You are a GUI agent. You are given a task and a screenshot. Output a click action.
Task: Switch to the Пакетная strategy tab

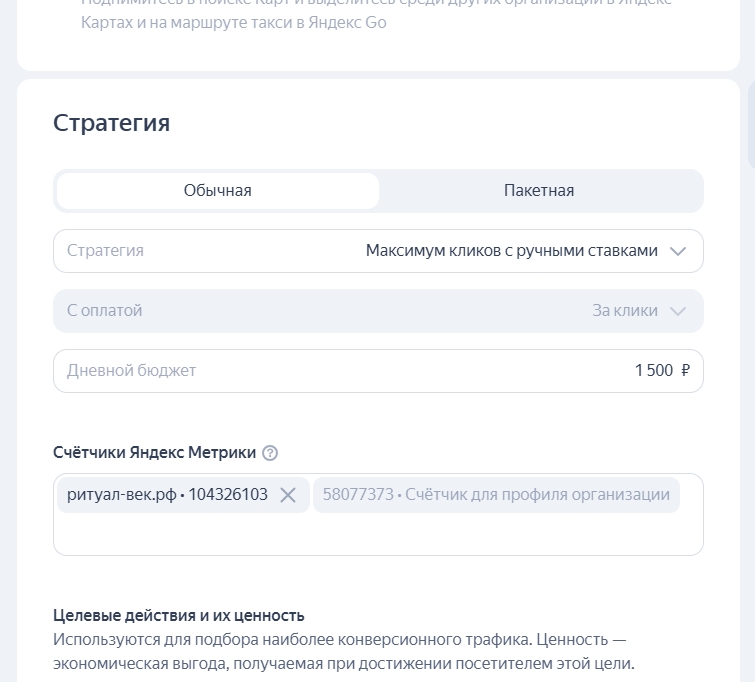(x=539, y=191)
